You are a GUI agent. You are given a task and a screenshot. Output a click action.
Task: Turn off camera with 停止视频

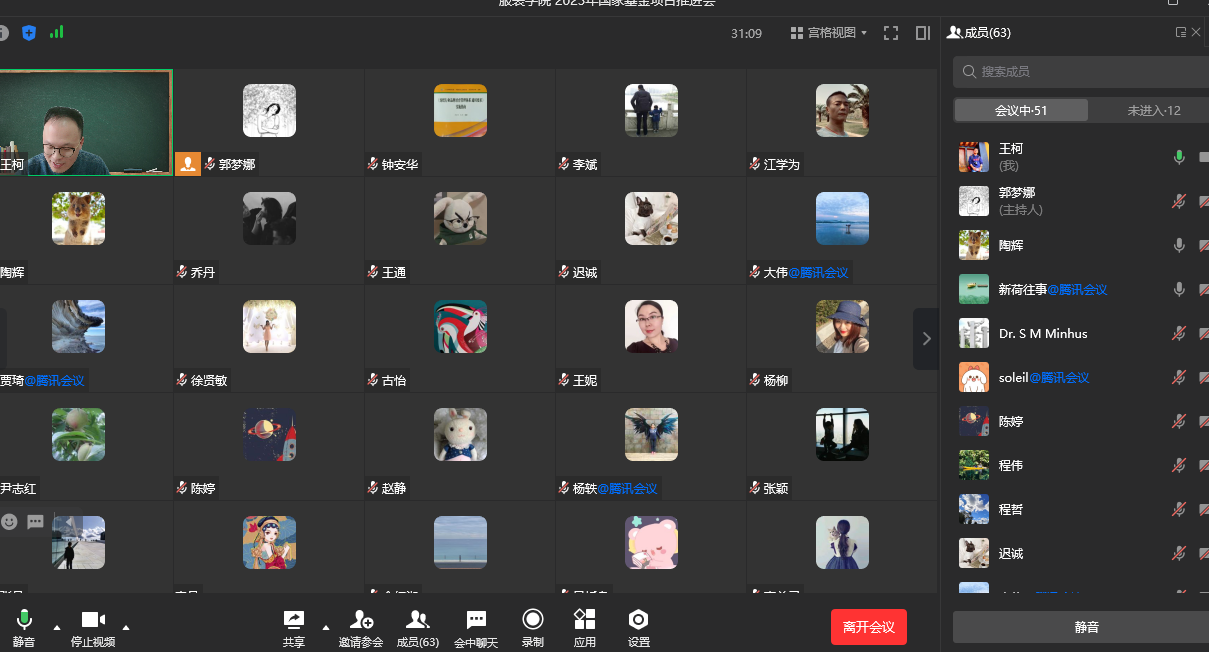[x=93, y=628]
